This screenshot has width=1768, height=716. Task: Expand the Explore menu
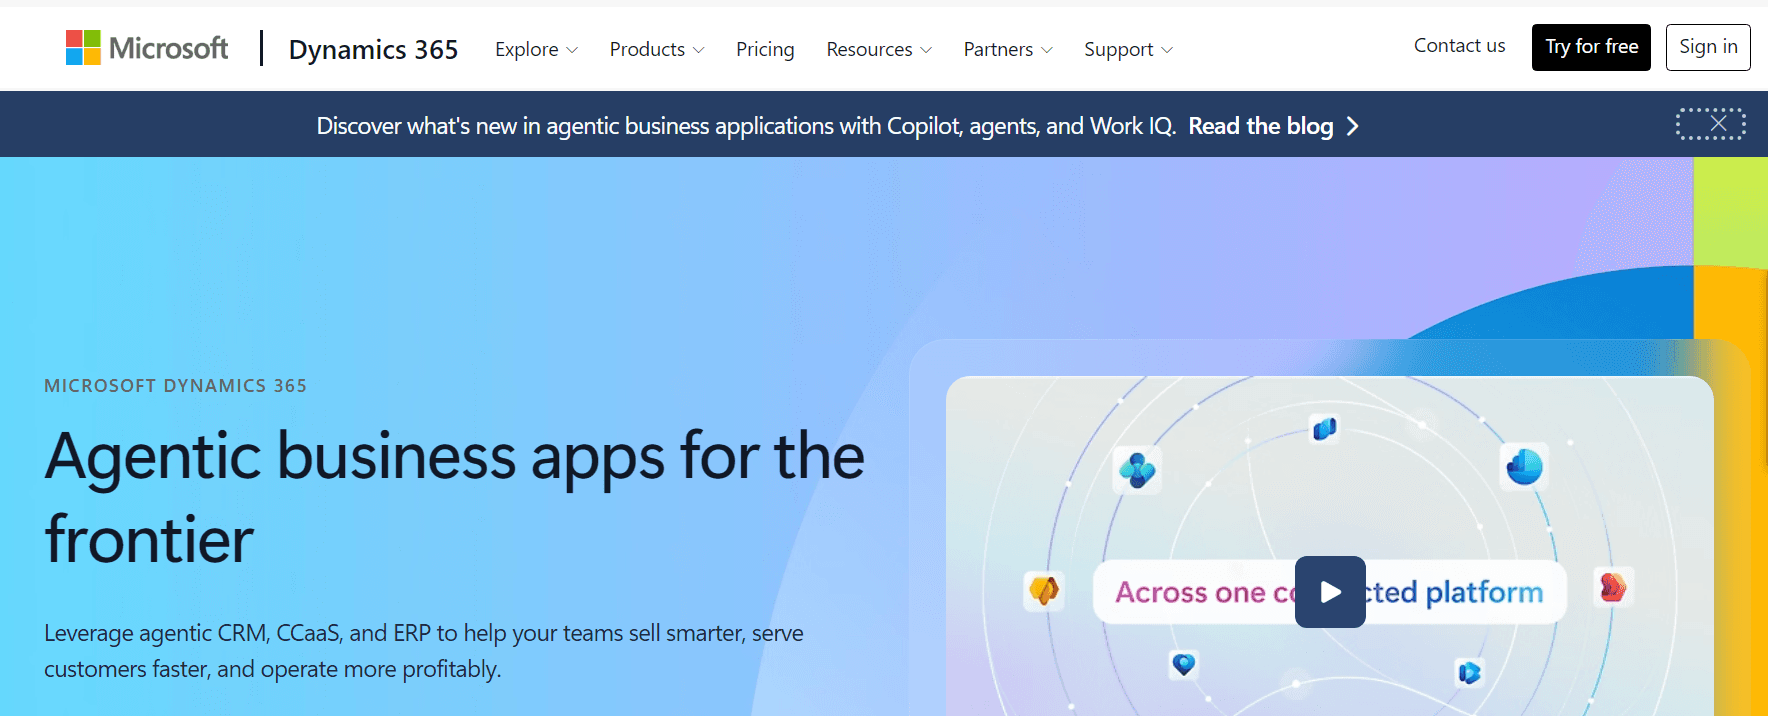point(536,49)
